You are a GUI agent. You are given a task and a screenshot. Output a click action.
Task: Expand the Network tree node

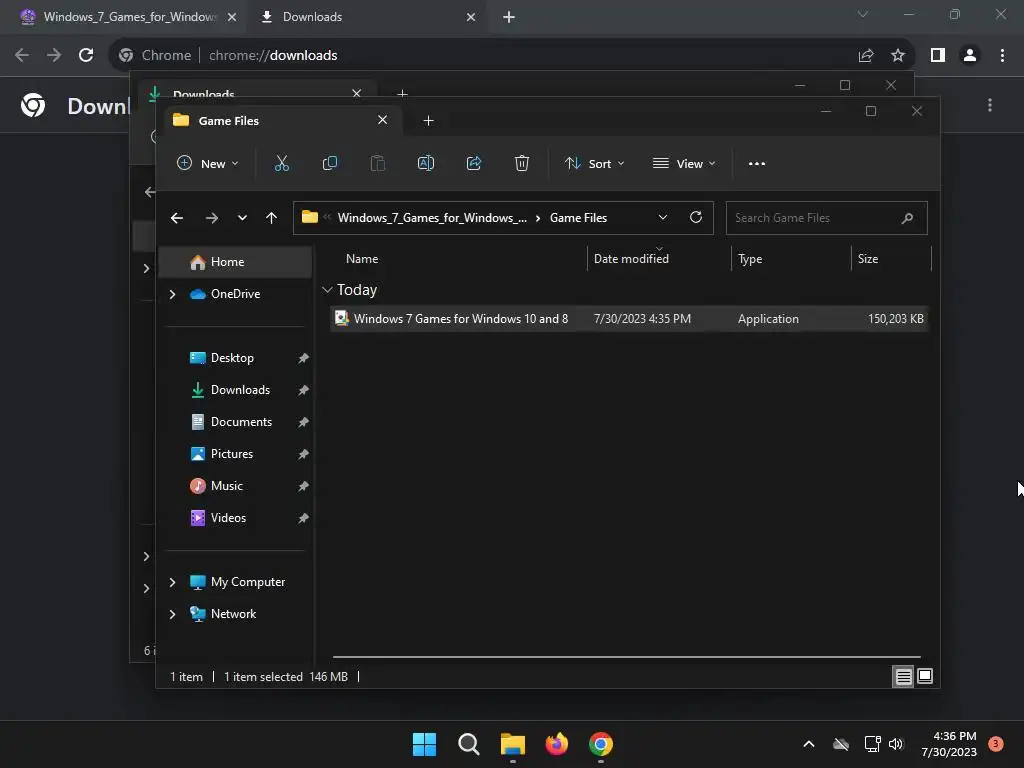[x=172, y=614]
